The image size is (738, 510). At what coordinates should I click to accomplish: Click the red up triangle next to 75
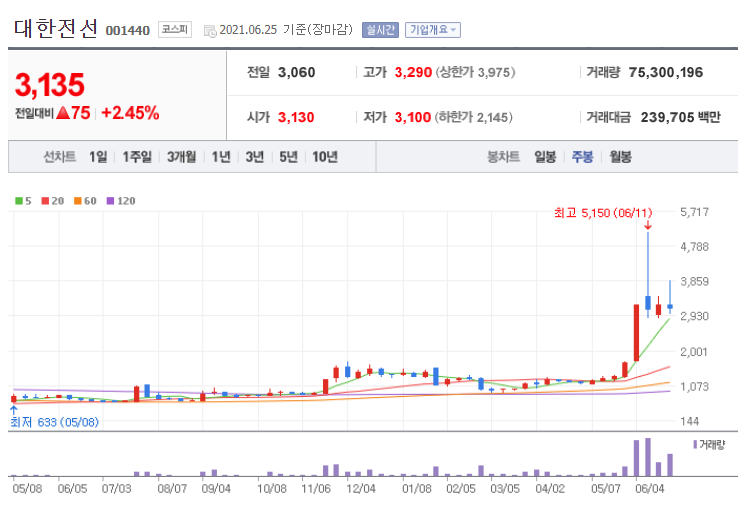(63, 113)
